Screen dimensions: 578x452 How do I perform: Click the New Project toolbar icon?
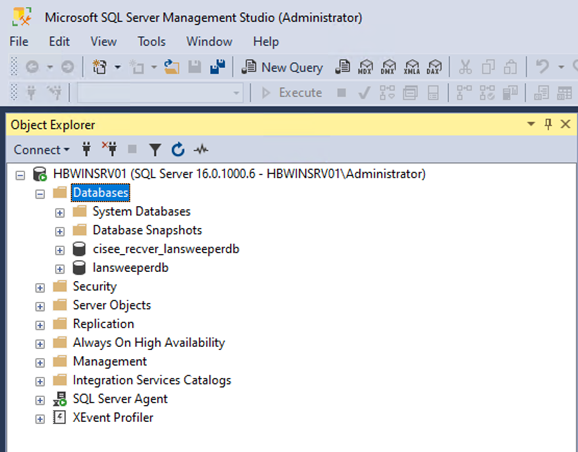pos(99,67)
